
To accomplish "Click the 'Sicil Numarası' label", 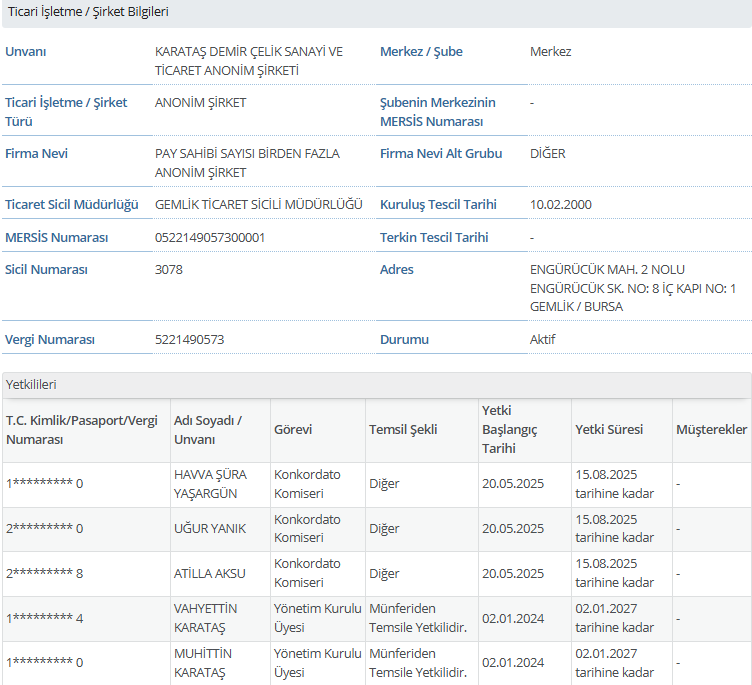I will pos(46,270).
